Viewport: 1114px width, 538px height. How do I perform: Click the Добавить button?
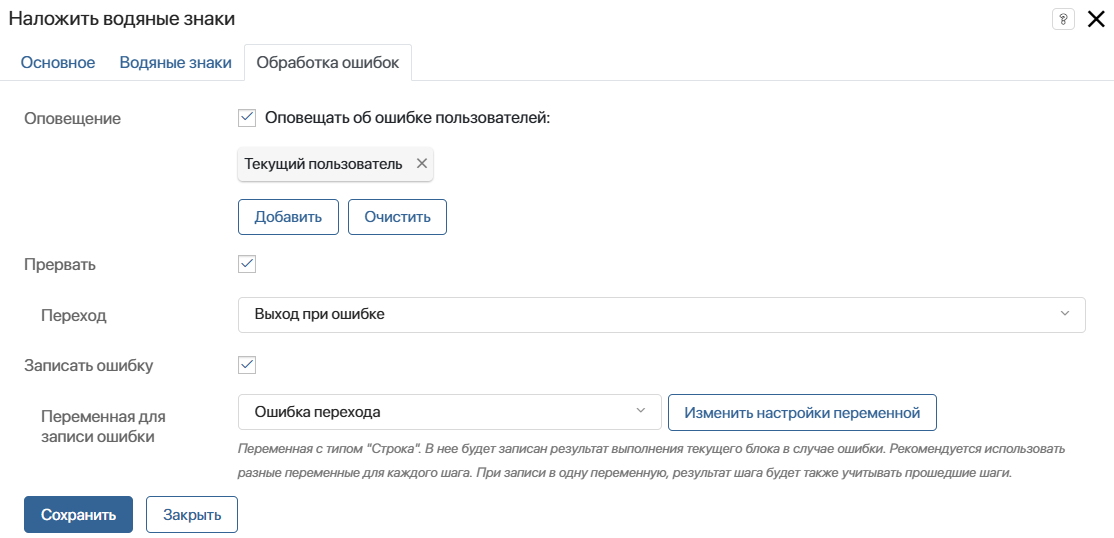point(288,217)
